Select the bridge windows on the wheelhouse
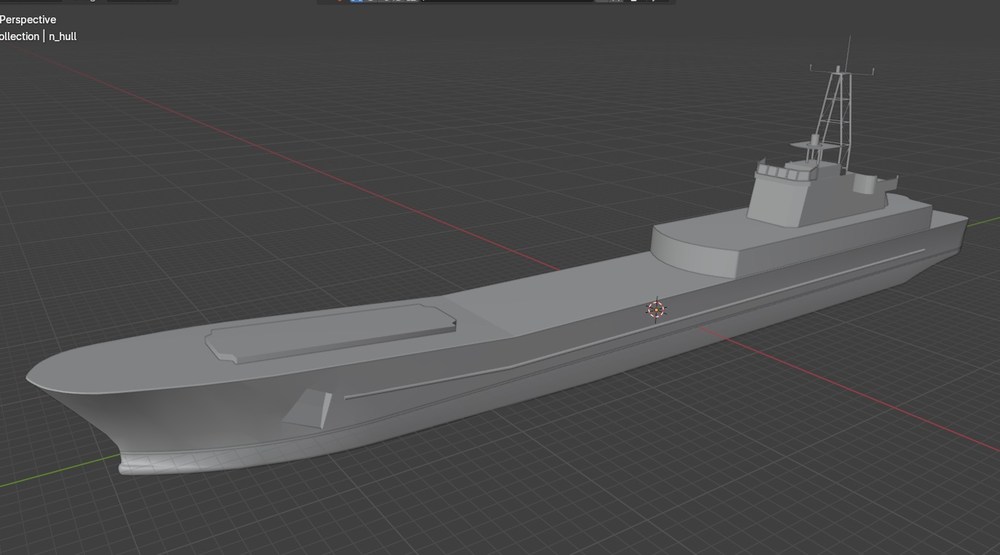 786,172
